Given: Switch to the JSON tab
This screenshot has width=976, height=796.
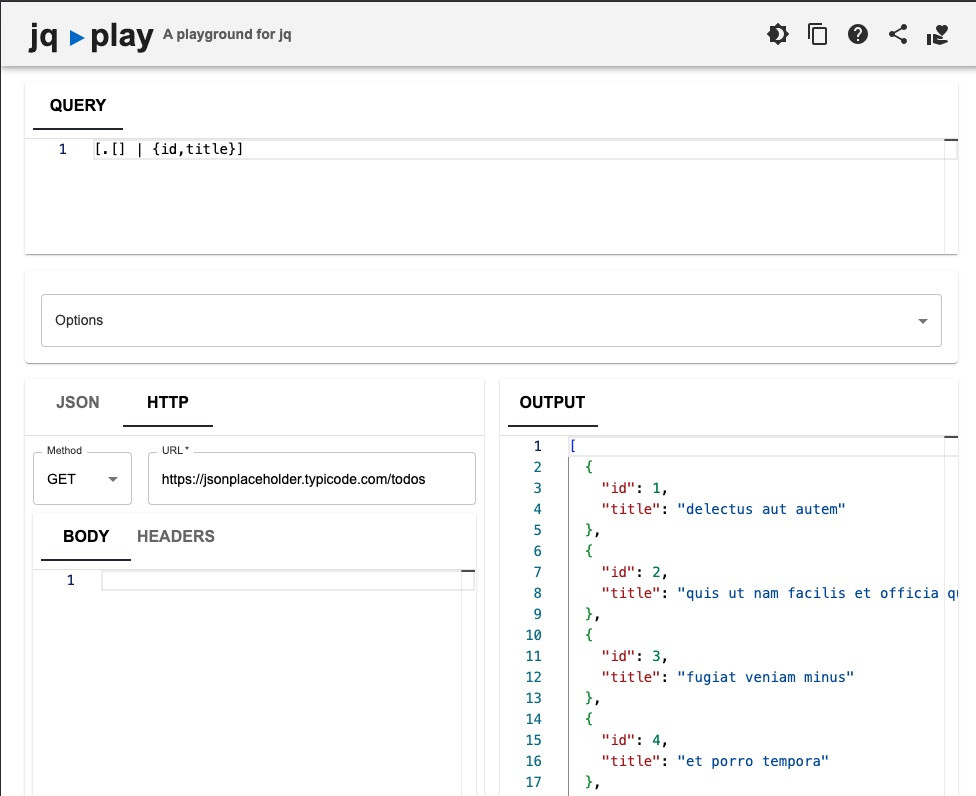Looking at the screenshot, I should click(77, 402).
